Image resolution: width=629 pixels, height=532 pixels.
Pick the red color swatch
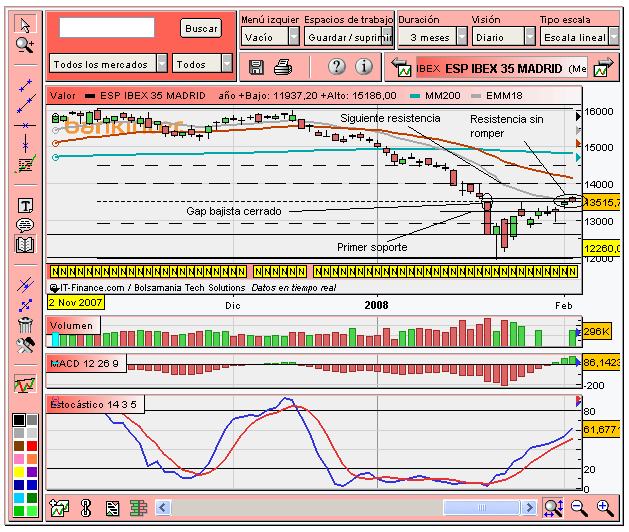[x=32, y=446]
